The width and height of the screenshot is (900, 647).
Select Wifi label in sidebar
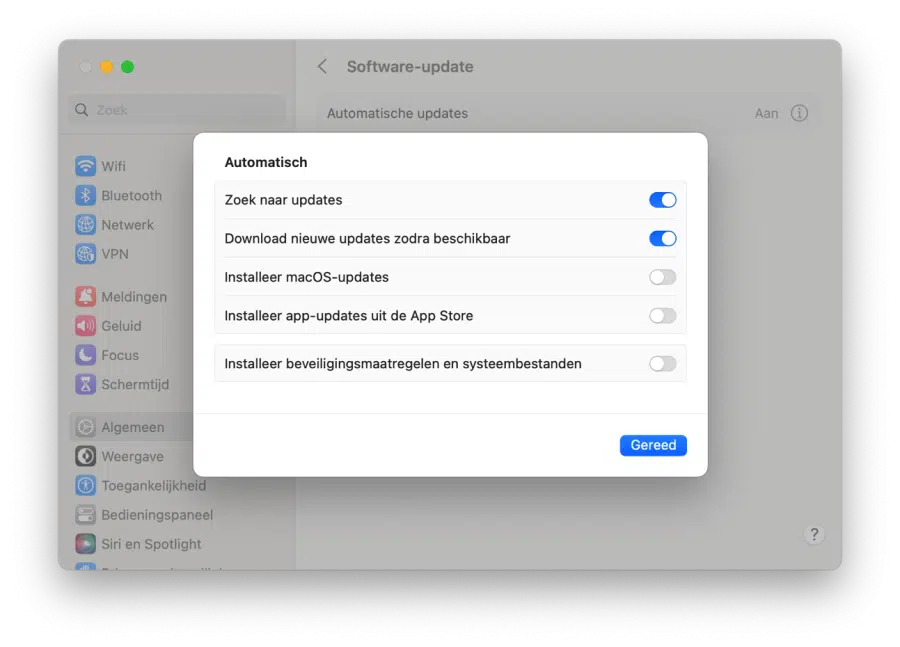pyautogui.click(x=114, y=166)
